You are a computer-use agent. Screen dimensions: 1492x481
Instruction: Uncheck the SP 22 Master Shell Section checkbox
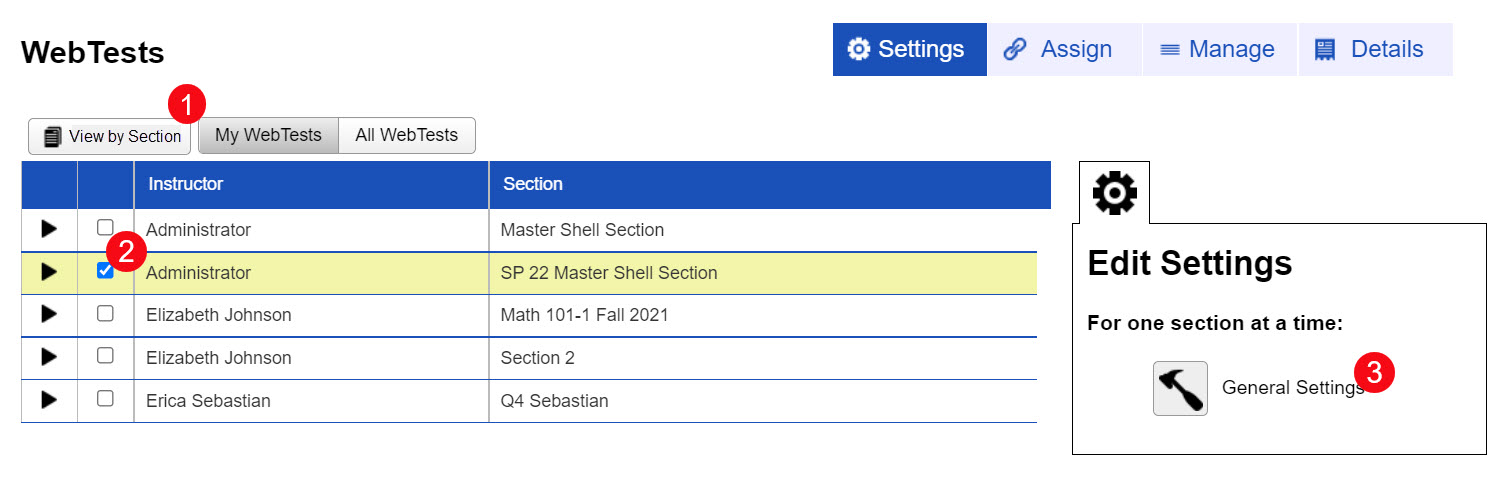point(105,271)
